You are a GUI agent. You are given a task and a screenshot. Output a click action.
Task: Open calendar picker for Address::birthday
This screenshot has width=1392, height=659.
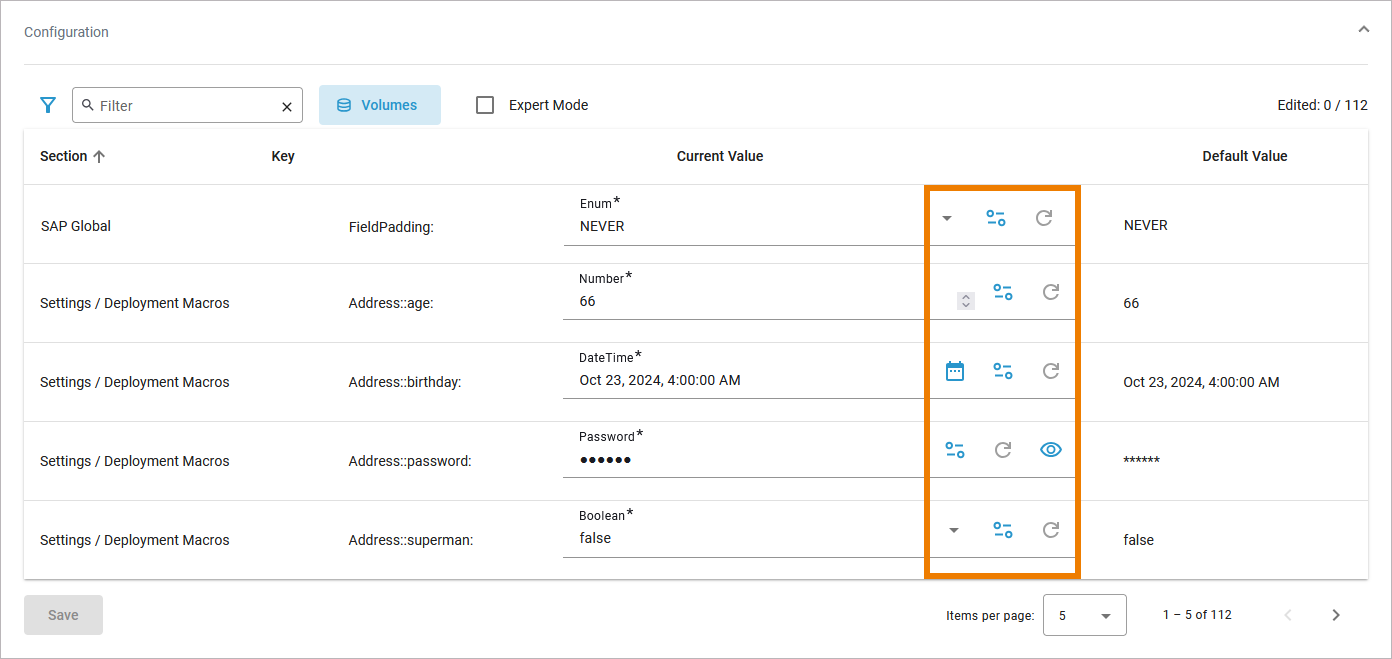coord(955,371)
